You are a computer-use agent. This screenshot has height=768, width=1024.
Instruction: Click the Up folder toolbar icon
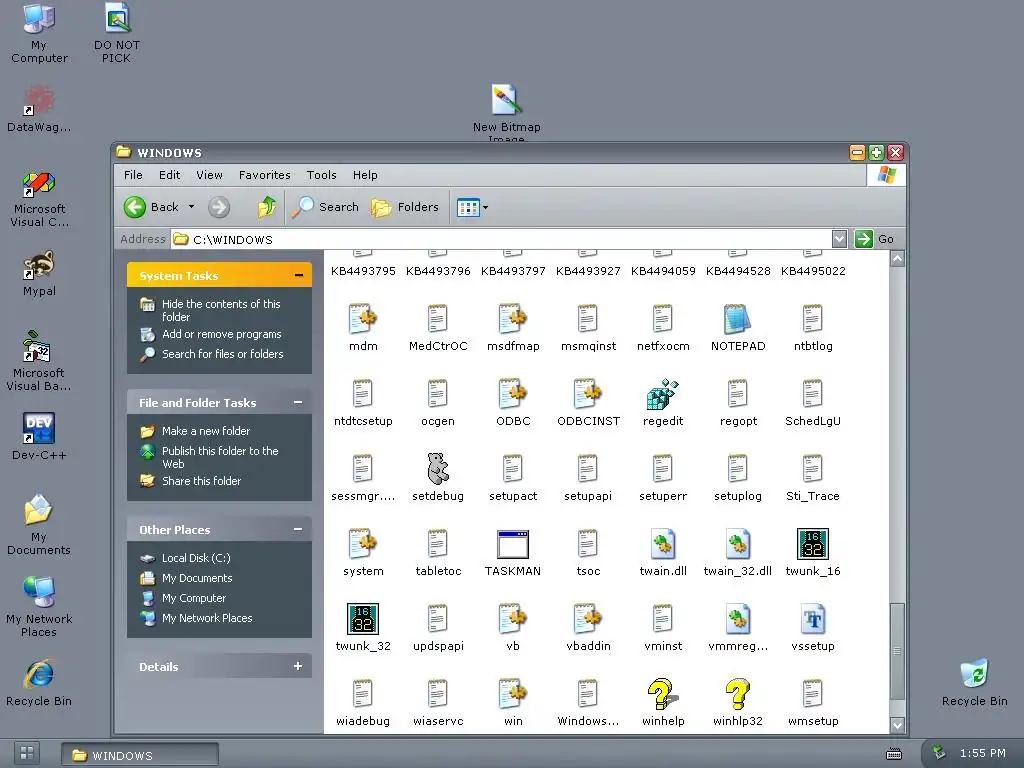266,207
